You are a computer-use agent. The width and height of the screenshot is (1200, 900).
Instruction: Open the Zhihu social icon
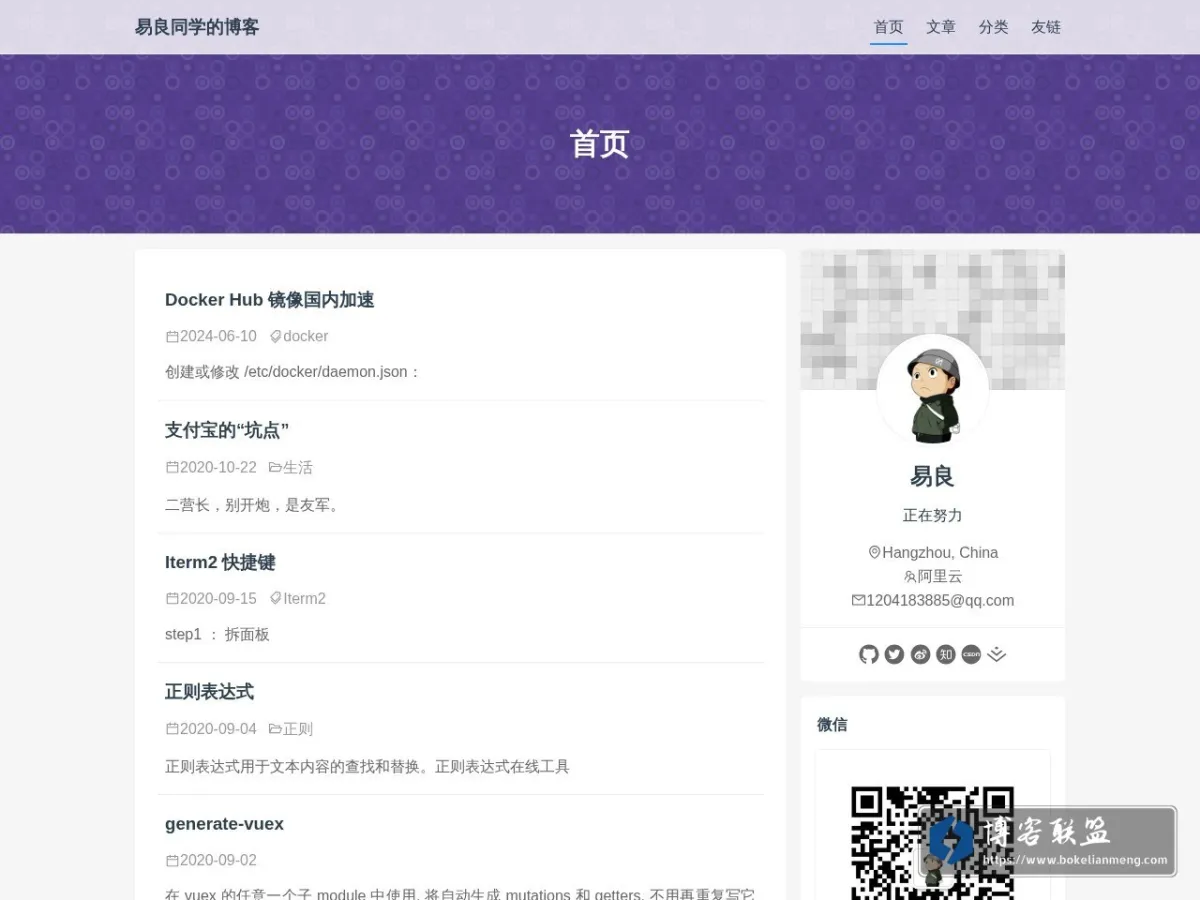pos(946,654)
